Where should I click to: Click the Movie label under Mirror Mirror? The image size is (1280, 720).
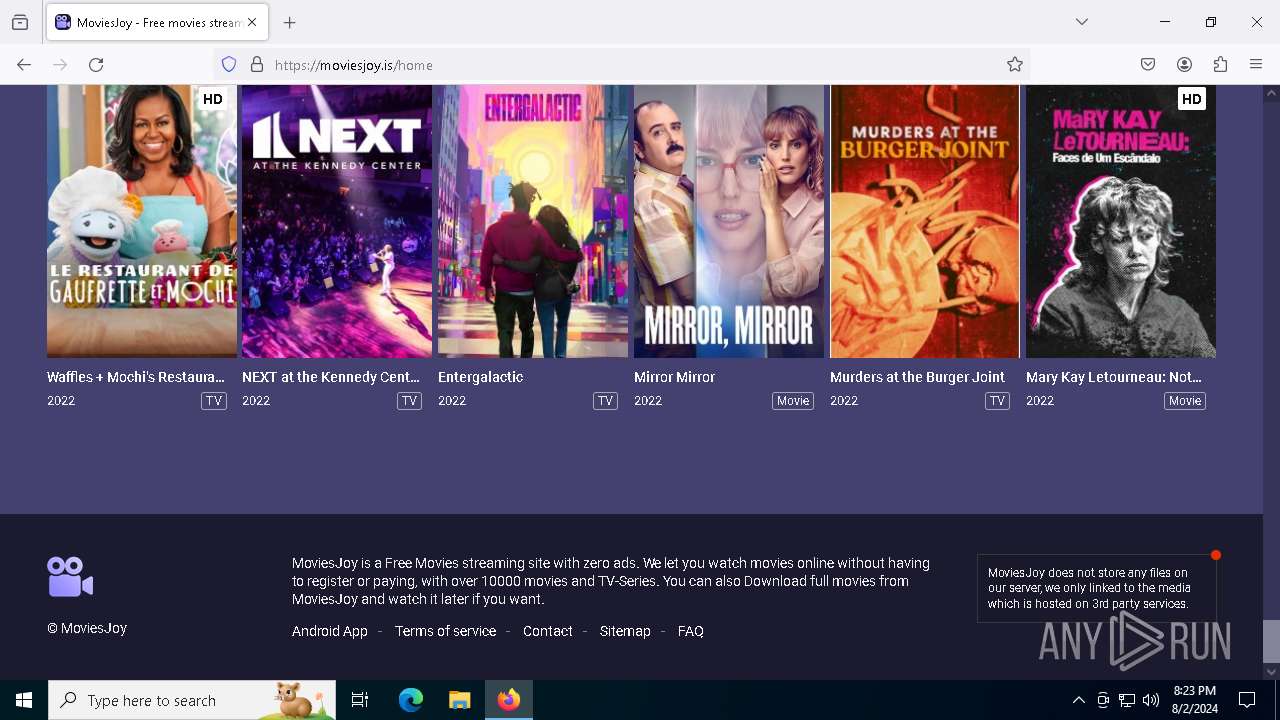click(793, 401)
